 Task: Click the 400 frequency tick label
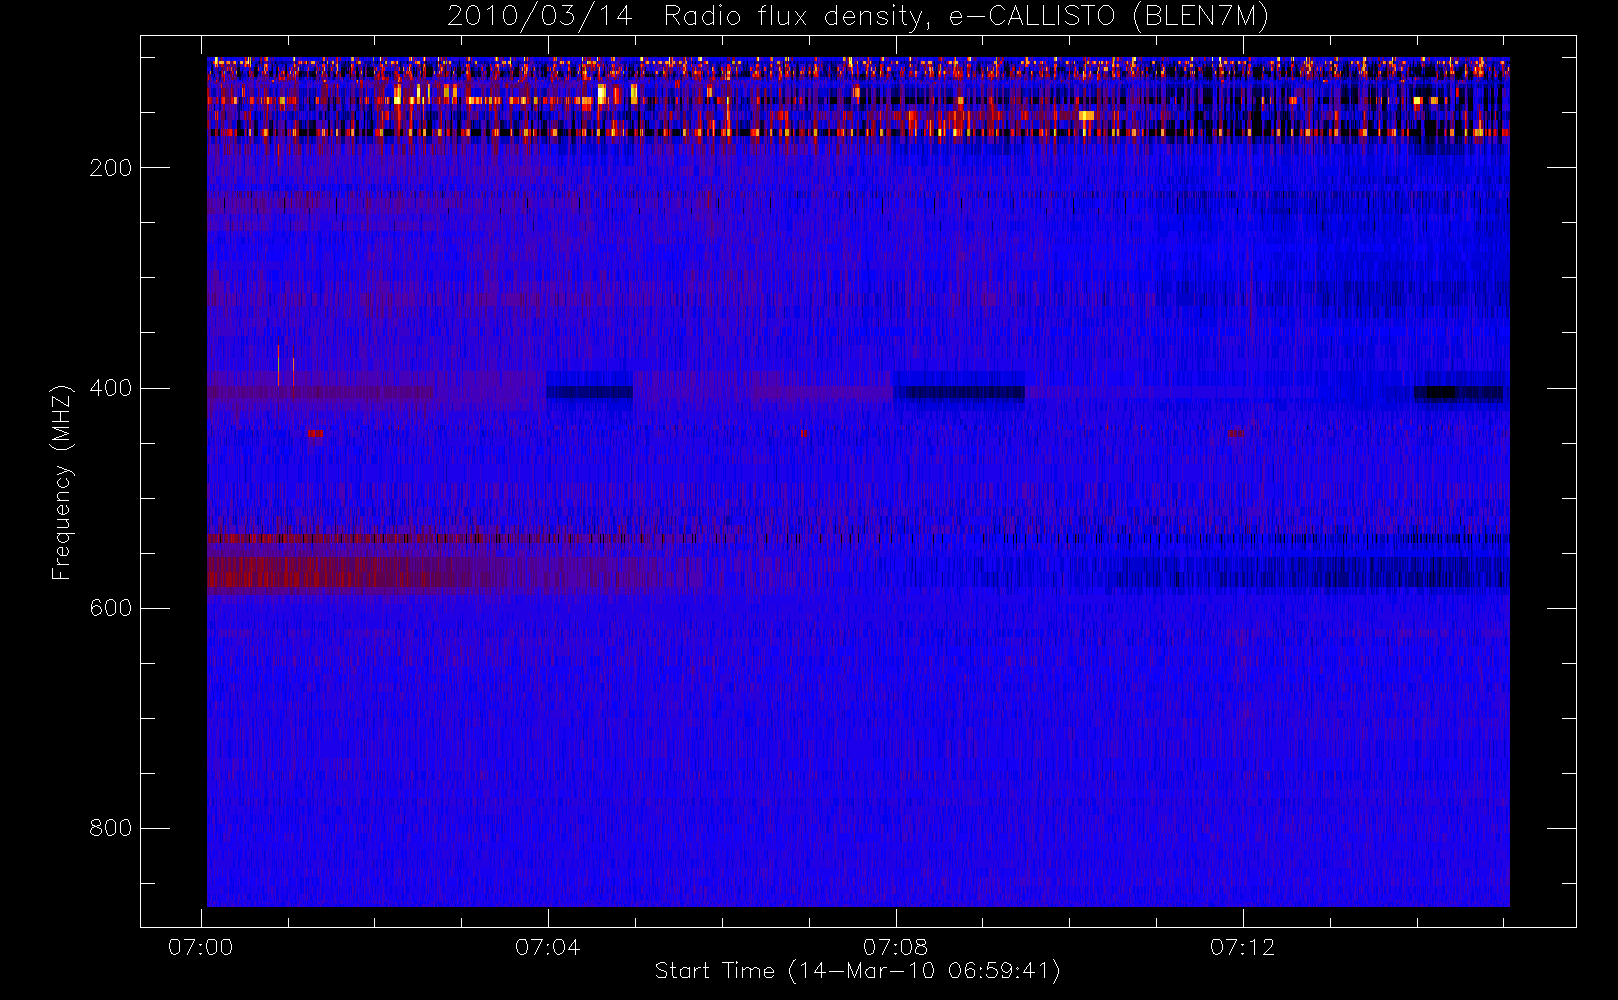[110, 388]
